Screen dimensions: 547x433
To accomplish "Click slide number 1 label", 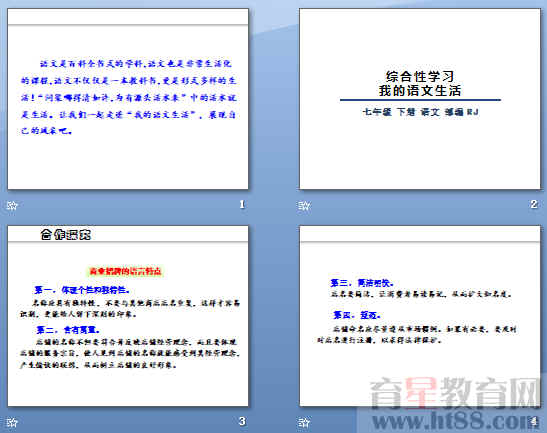I will 242,204.
